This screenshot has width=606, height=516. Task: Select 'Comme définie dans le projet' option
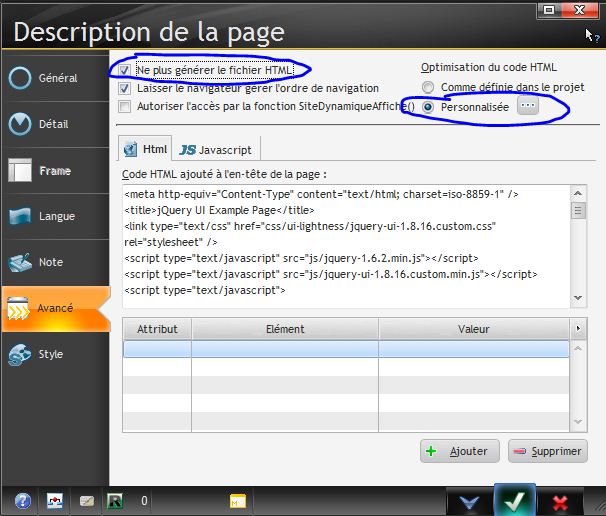429,88
